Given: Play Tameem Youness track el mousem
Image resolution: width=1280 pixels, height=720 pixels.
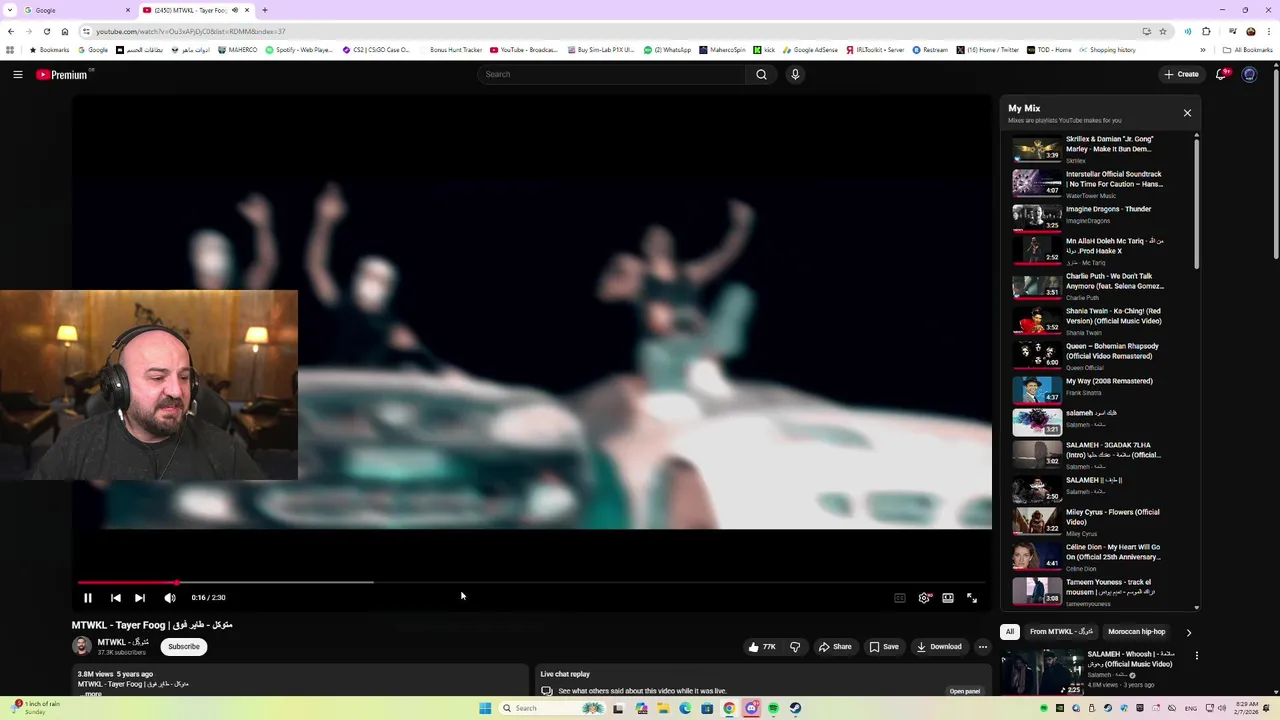Looking at the screenshot, I should tap(1100, 592).
